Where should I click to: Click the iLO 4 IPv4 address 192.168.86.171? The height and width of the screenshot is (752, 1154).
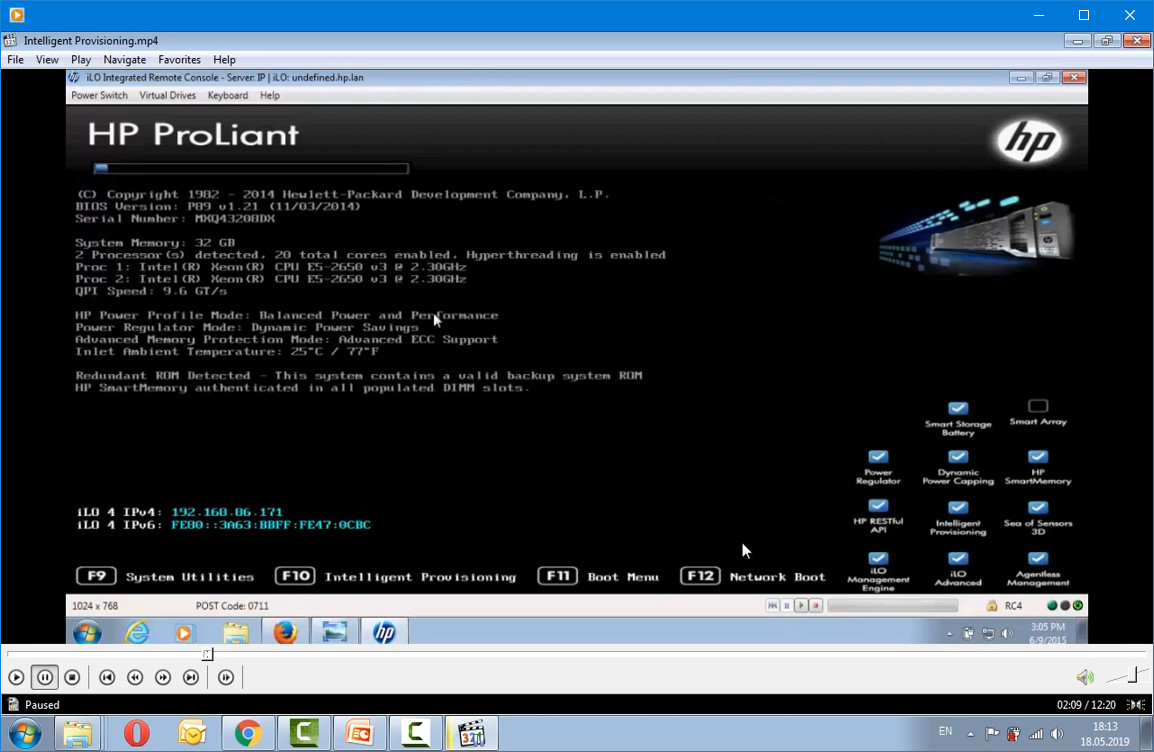tap(227, 512)
